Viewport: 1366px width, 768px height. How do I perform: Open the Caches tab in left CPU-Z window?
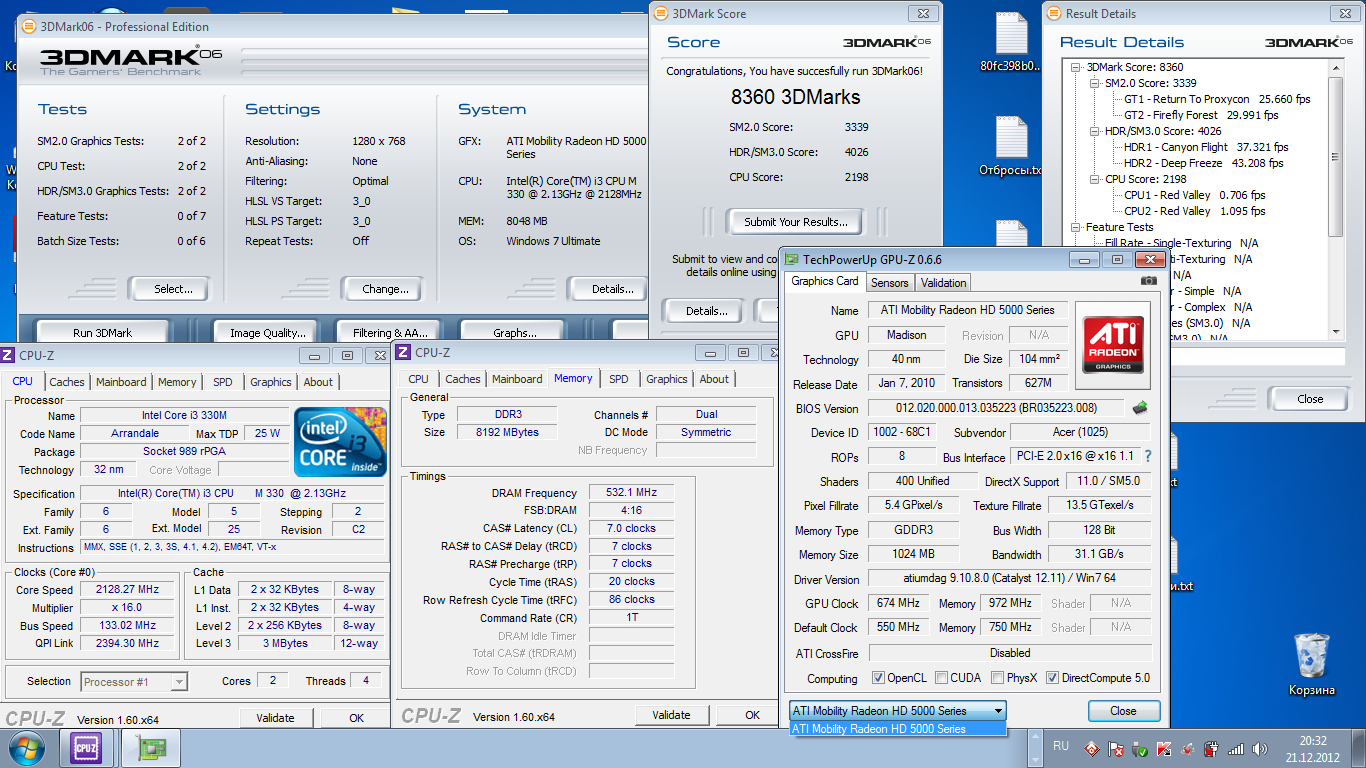coord(67,382)
